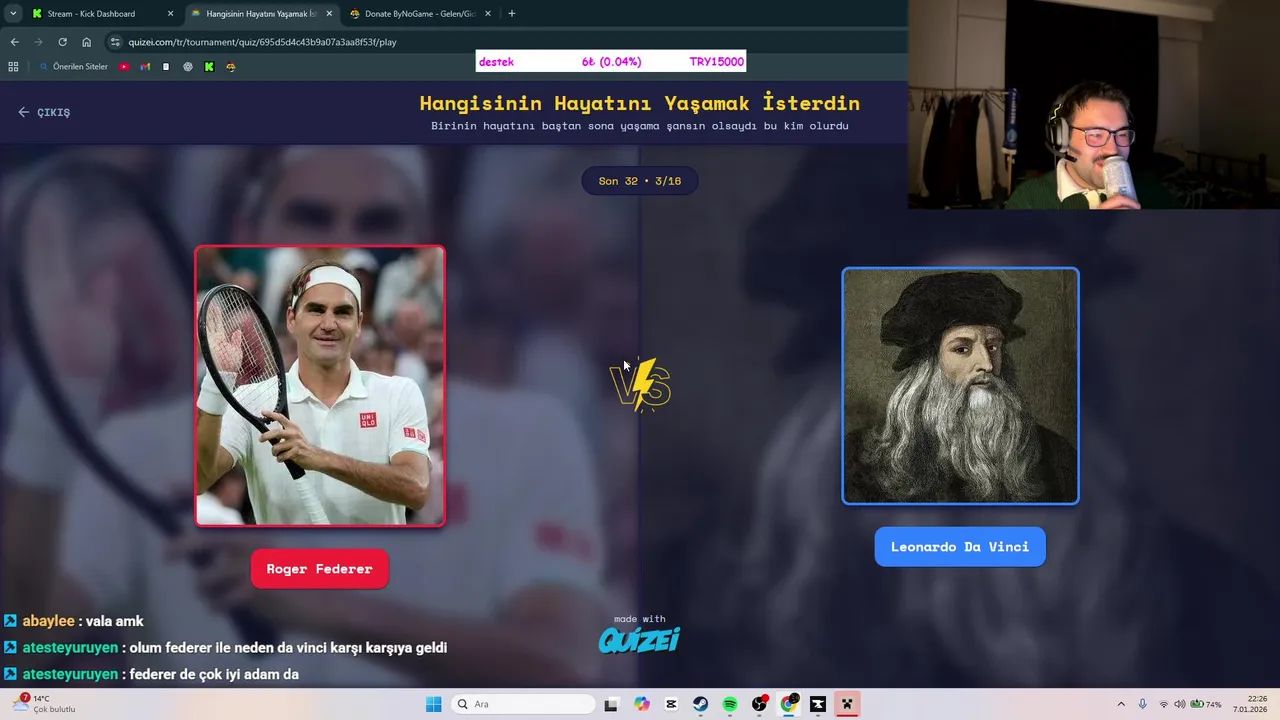1280x720 pixels.
Task: Open the Minecraft creeper app on taskbar
Action: (847, 704)
